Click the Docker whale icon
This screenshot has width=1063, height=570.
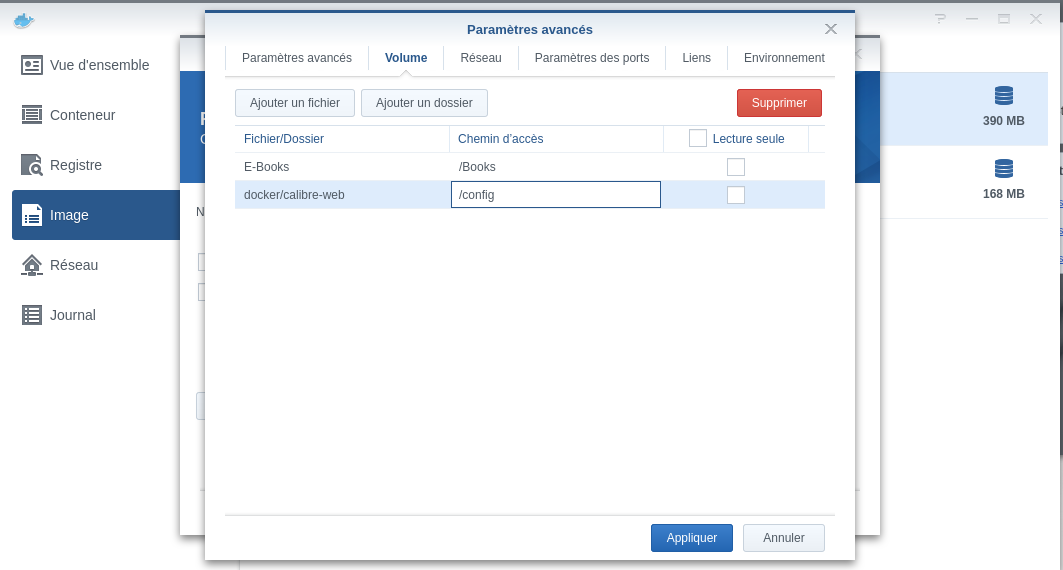click(23, 19)
